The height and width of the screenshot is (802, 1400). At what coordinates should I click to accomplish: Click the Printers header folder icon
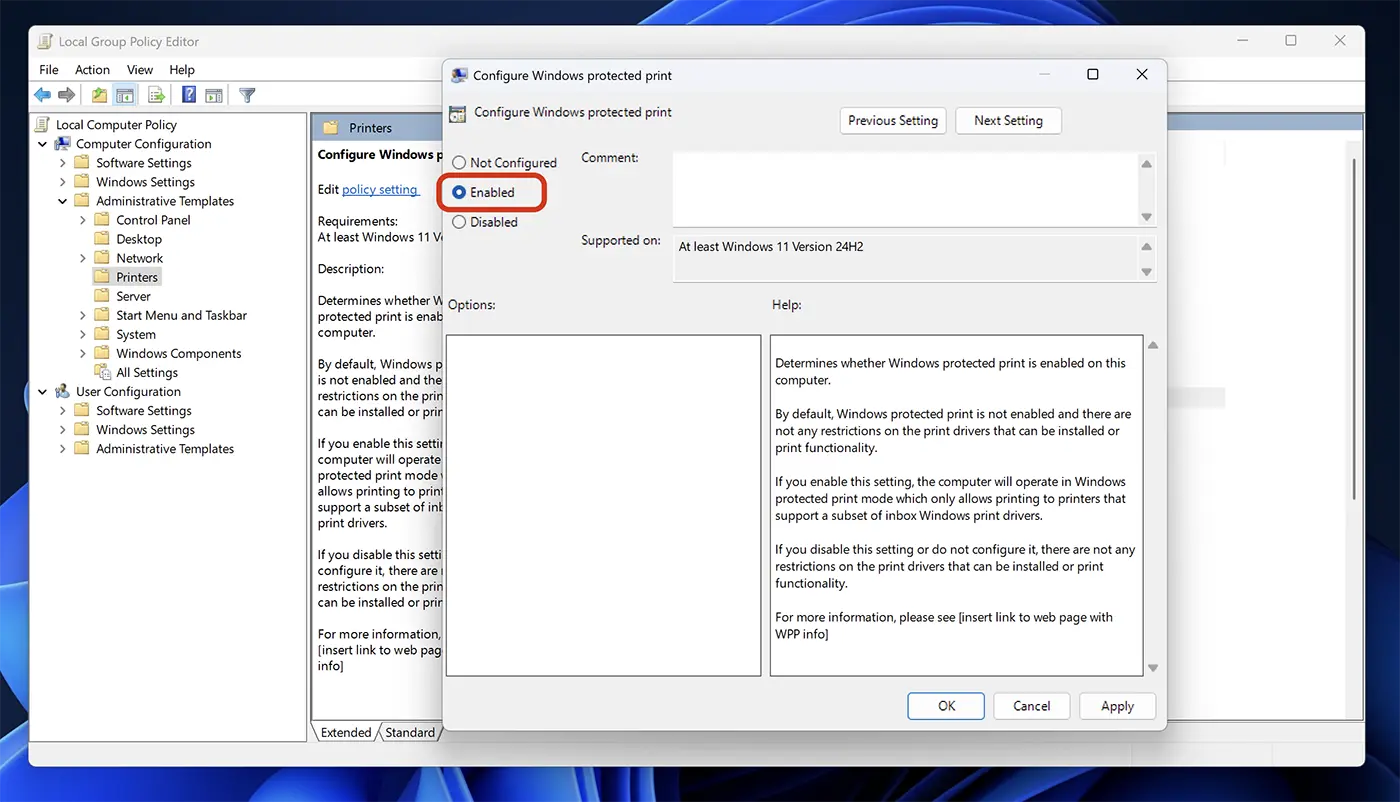pos(331,128)
